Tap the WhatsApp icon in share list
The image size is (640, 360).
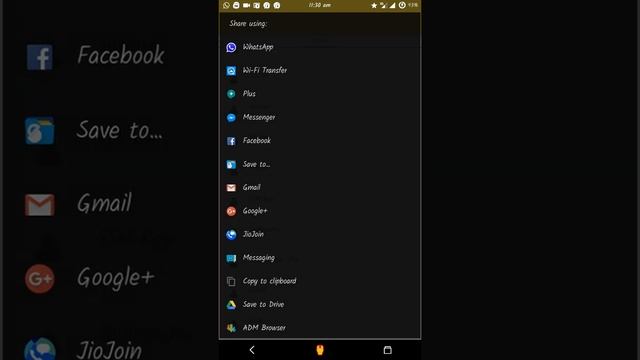pyautogui.click(x=231, y=47)
